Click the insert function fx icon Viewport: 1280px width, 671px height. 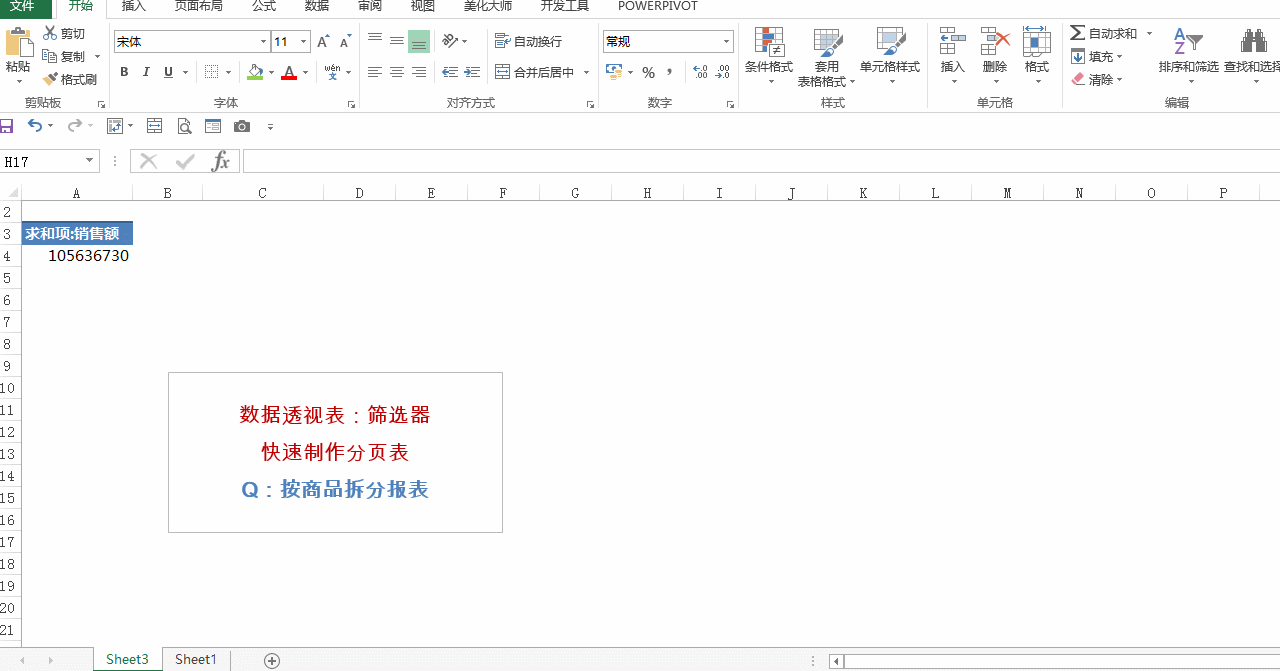221,161
